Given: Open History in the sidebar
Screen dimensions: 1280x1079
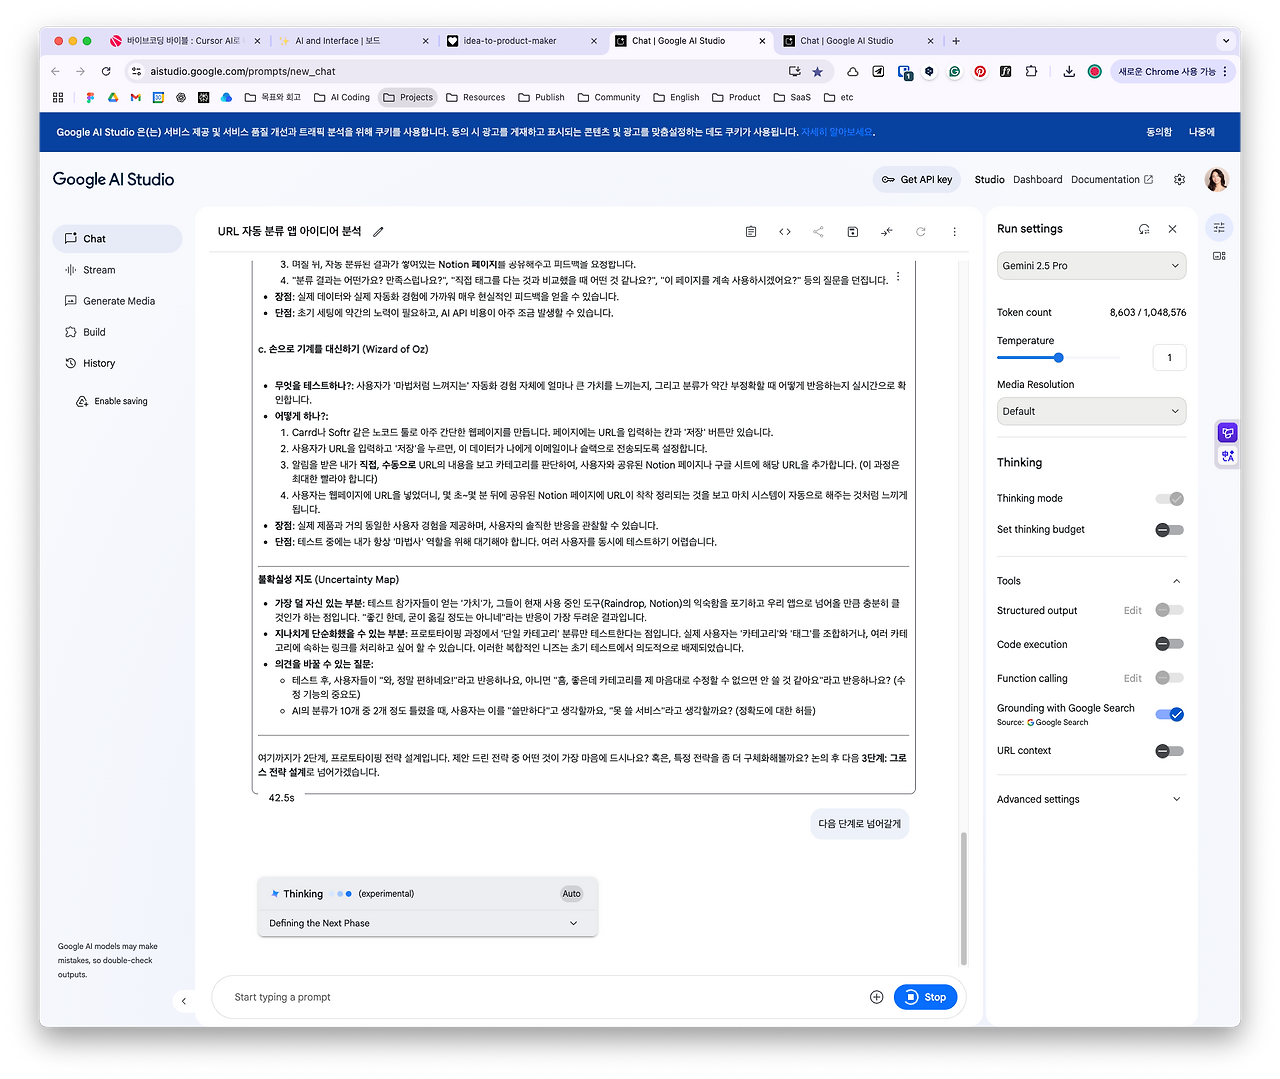Looking at the screenshot, I should click(117, 363).
